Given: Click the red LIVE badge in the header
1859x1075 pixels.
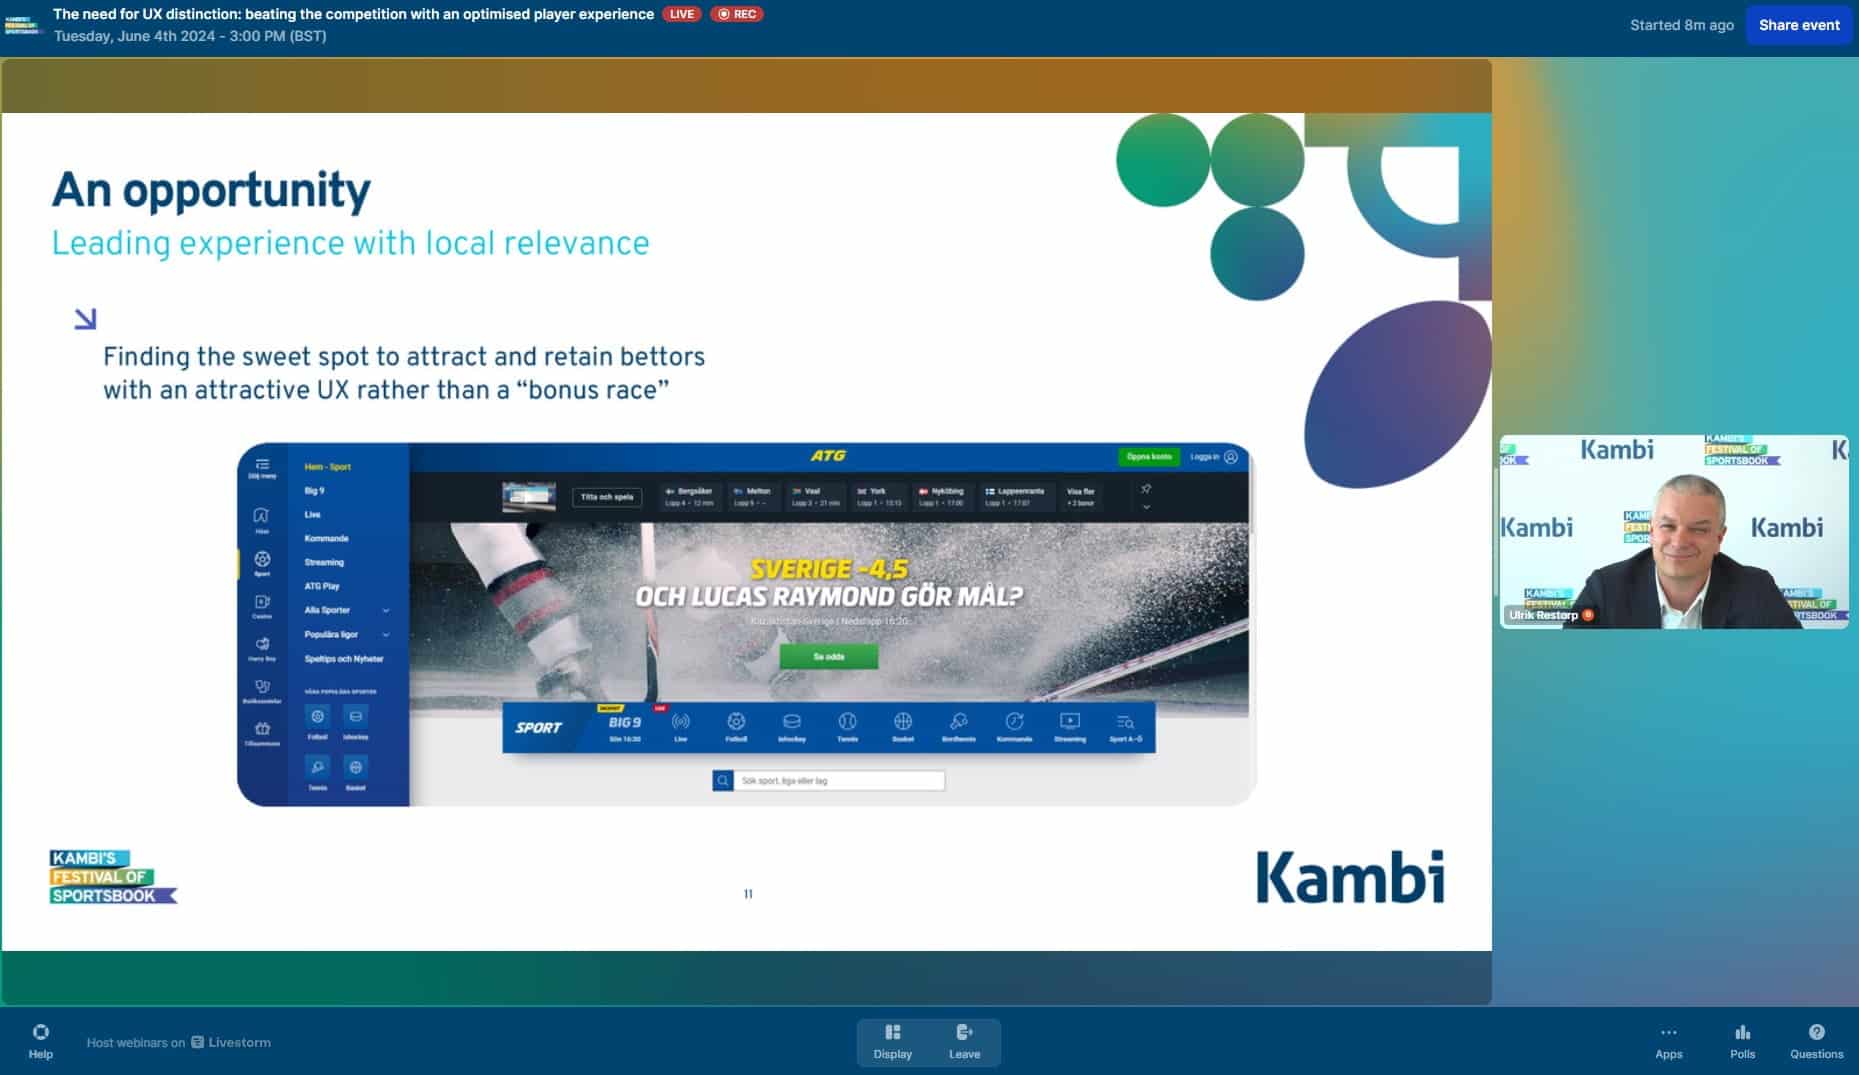Looking at the screenshot, I should pos(681,14).
